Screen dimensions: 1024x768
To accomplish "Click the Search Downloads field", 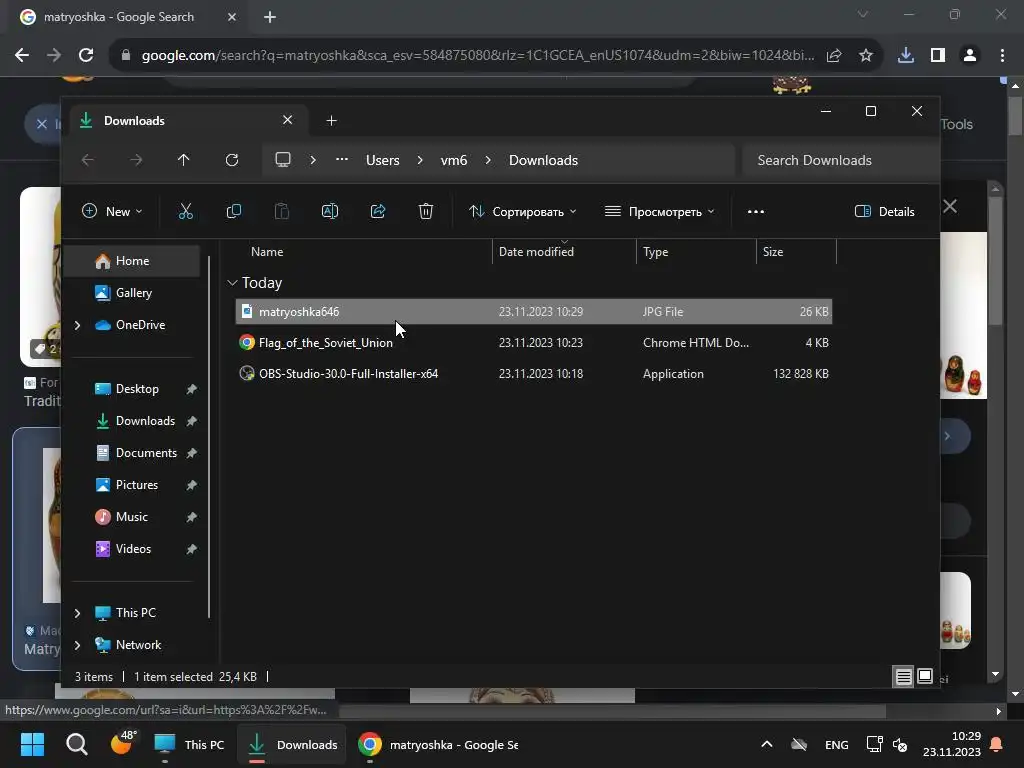I will (x=839, y=160).
